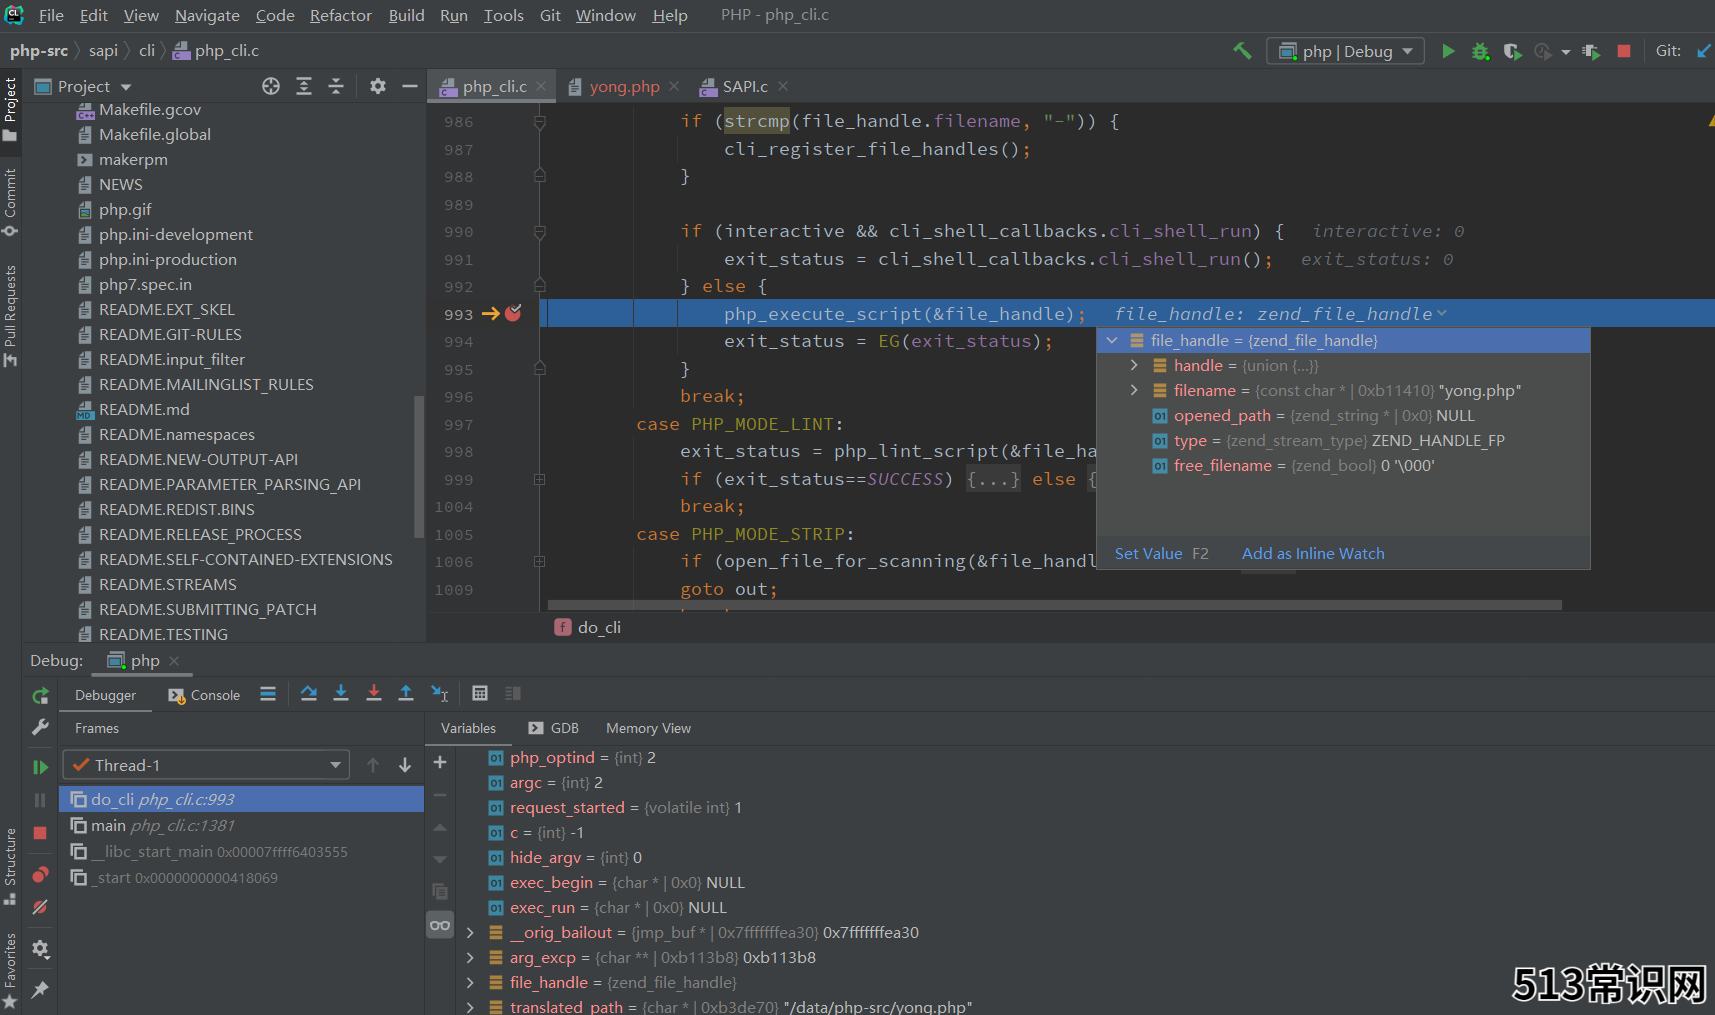The width and height of the screenshot is (1715, 1015).
Task: Select php.ini-development file
Action: click(176, 234)
